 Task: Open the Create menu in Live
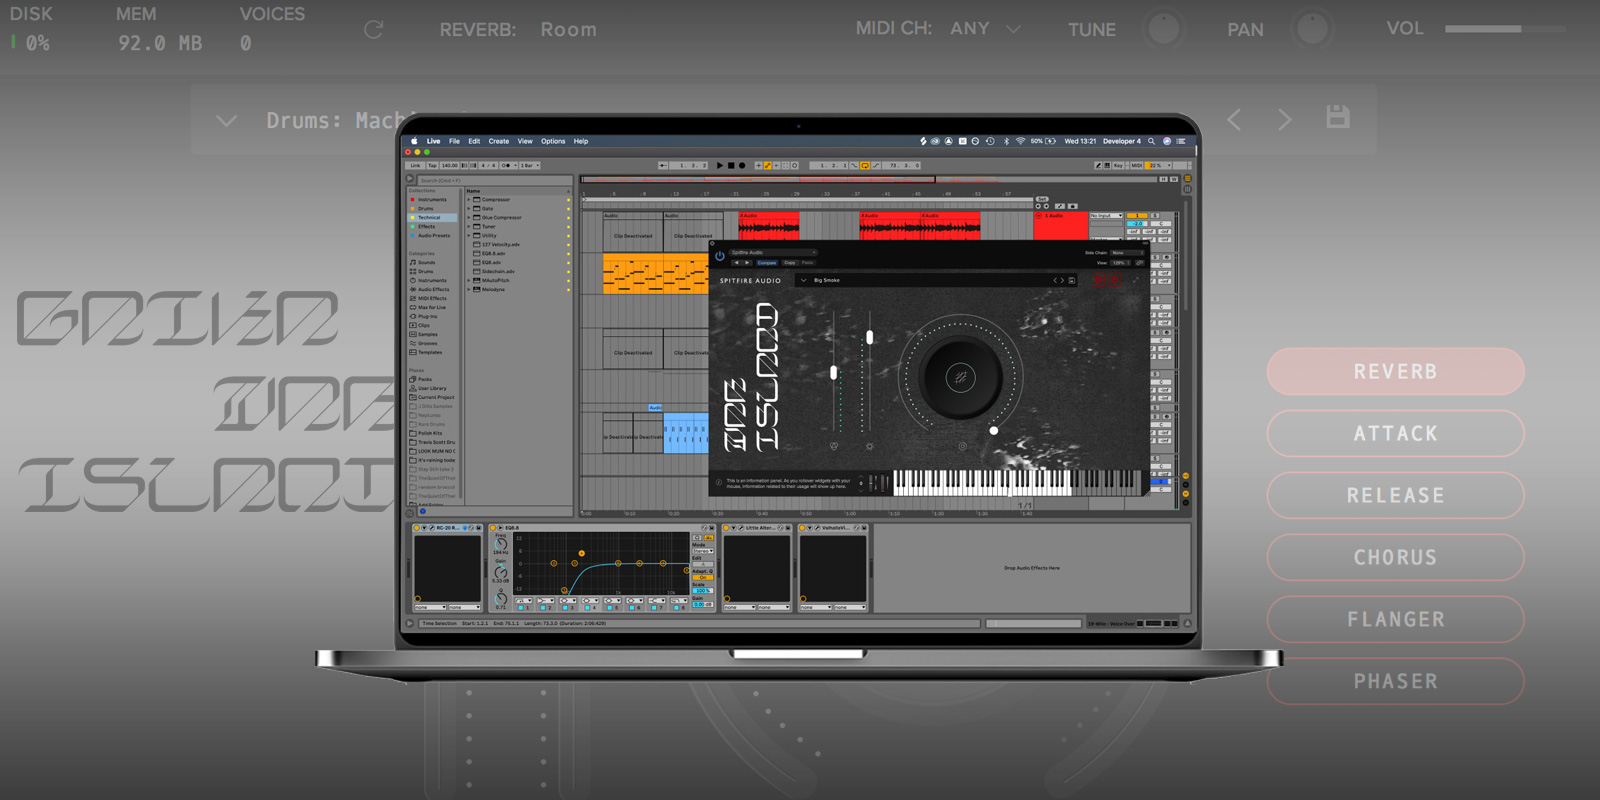499,141
